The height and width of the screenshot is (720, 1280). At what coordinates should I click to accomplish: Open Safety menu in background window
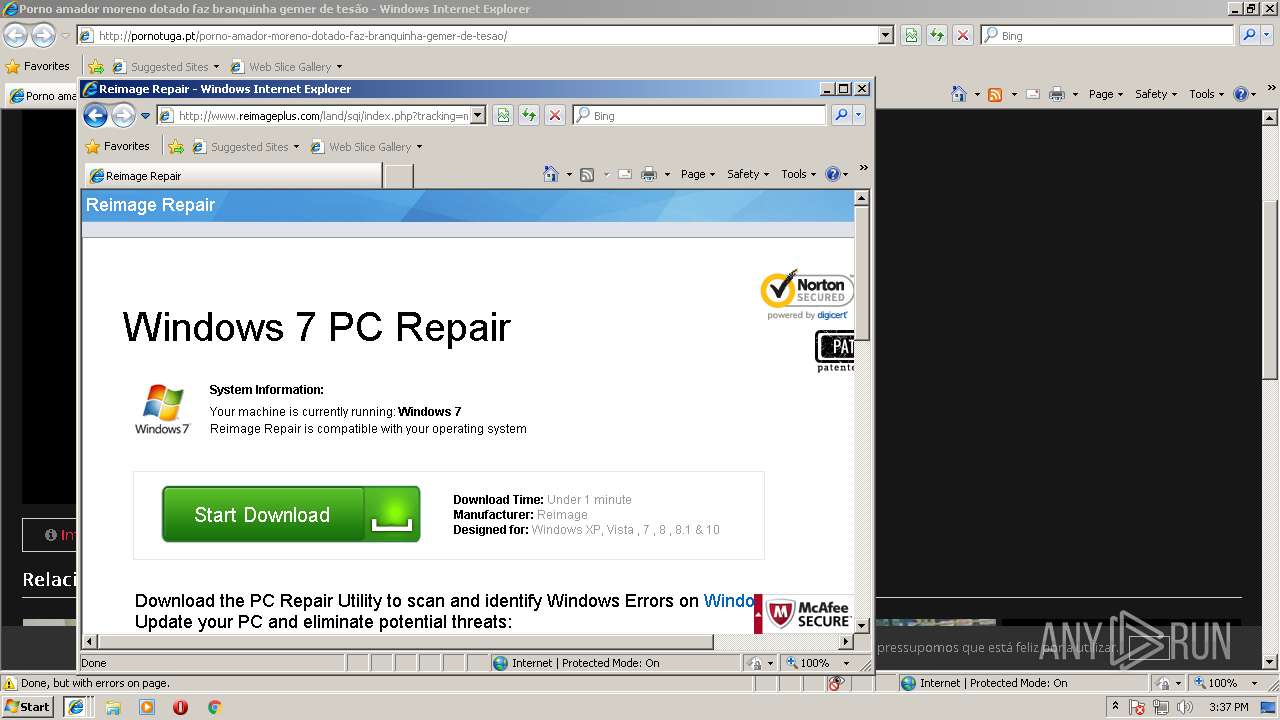[x=1156, y=94]
